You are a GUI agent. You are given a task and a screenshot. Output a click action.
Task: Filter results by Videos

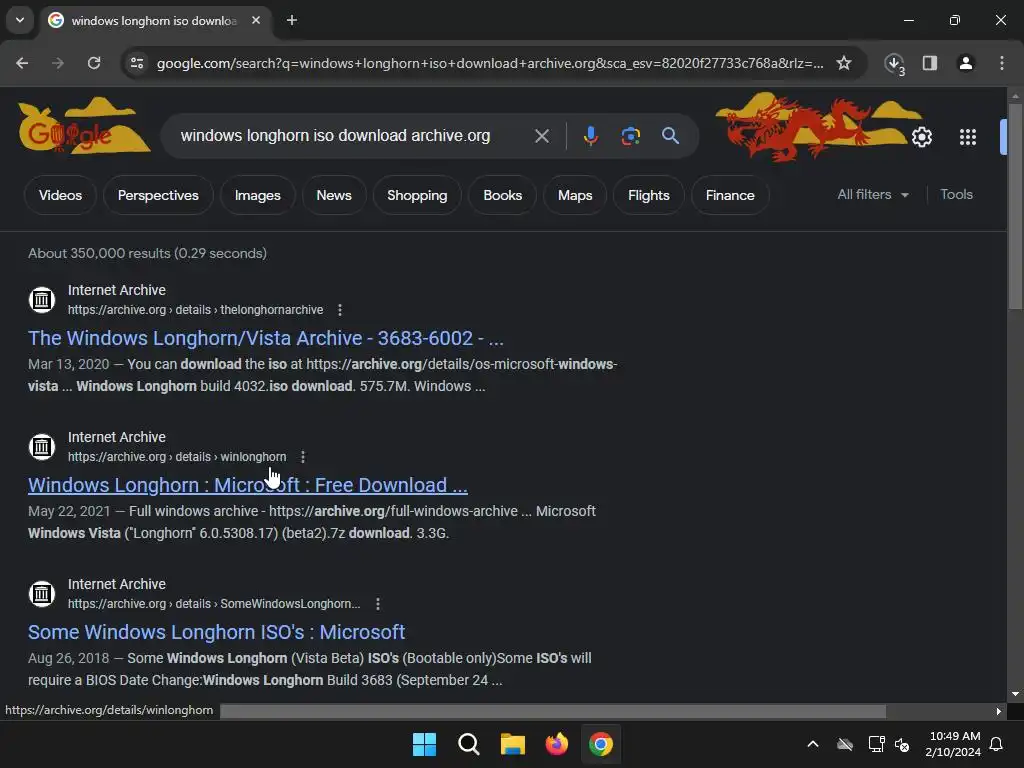(x=61, y=195)
